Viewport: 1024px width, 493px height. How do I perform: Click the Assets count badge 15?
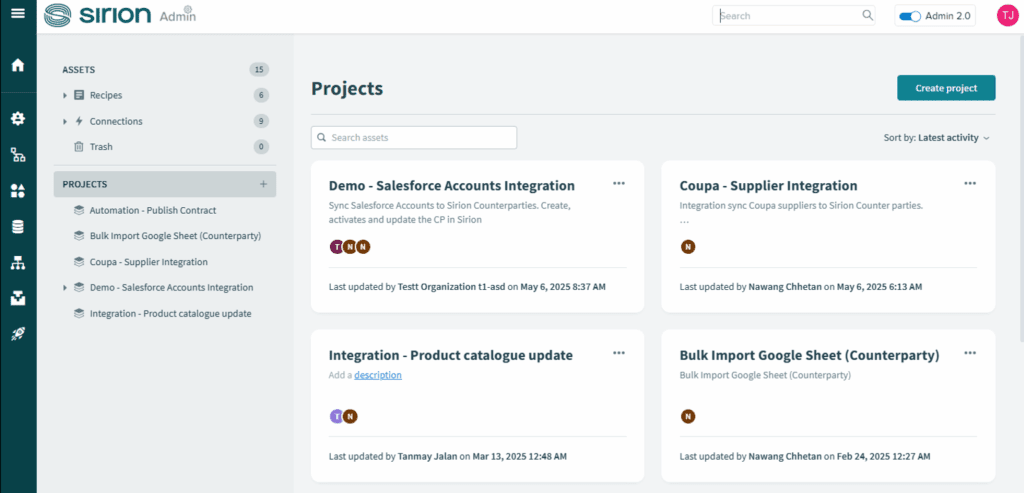[259, 69]
